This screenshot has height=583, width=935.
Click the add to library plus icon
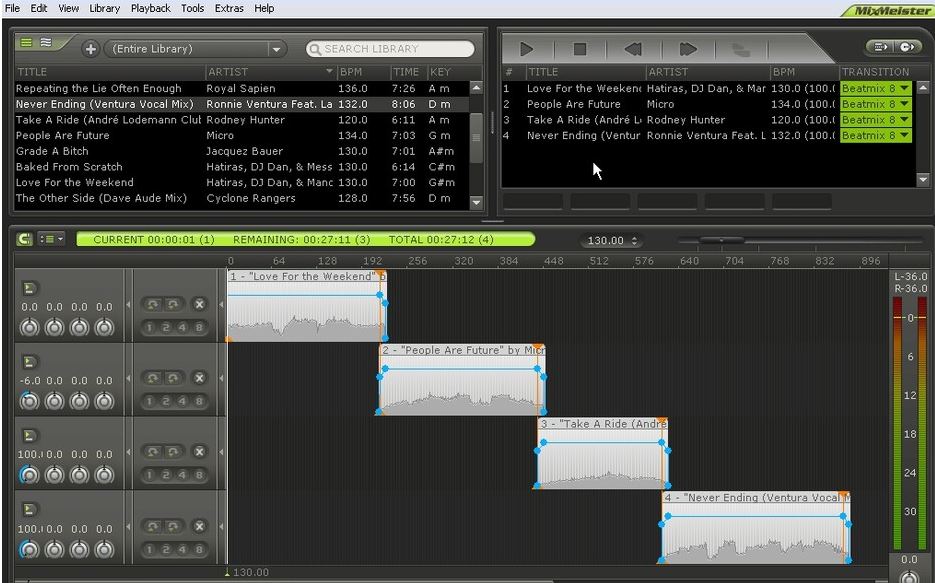(91, 49)
